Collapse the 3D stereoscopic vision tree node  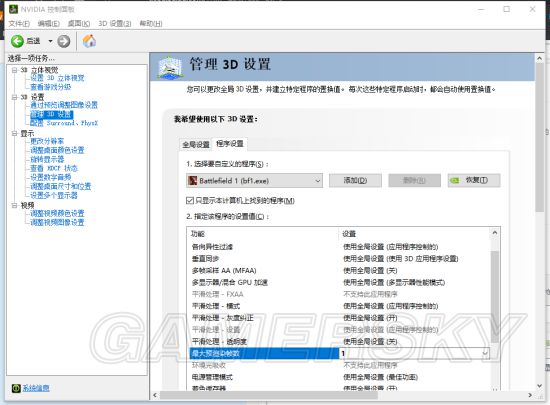[14, 70]
